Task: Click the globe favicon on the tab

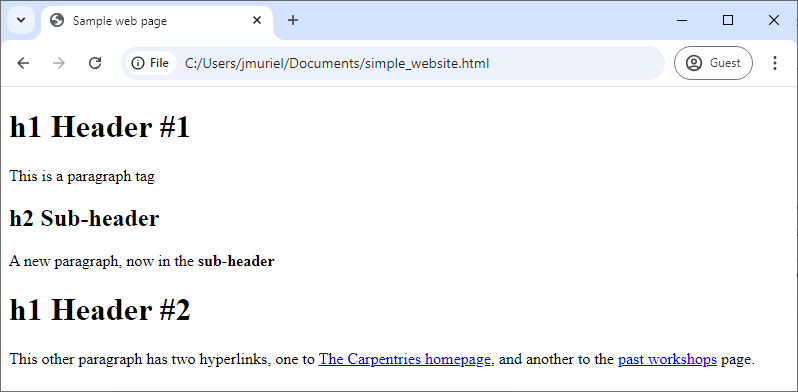Action: pyautogui.click(x=57, y=20)
